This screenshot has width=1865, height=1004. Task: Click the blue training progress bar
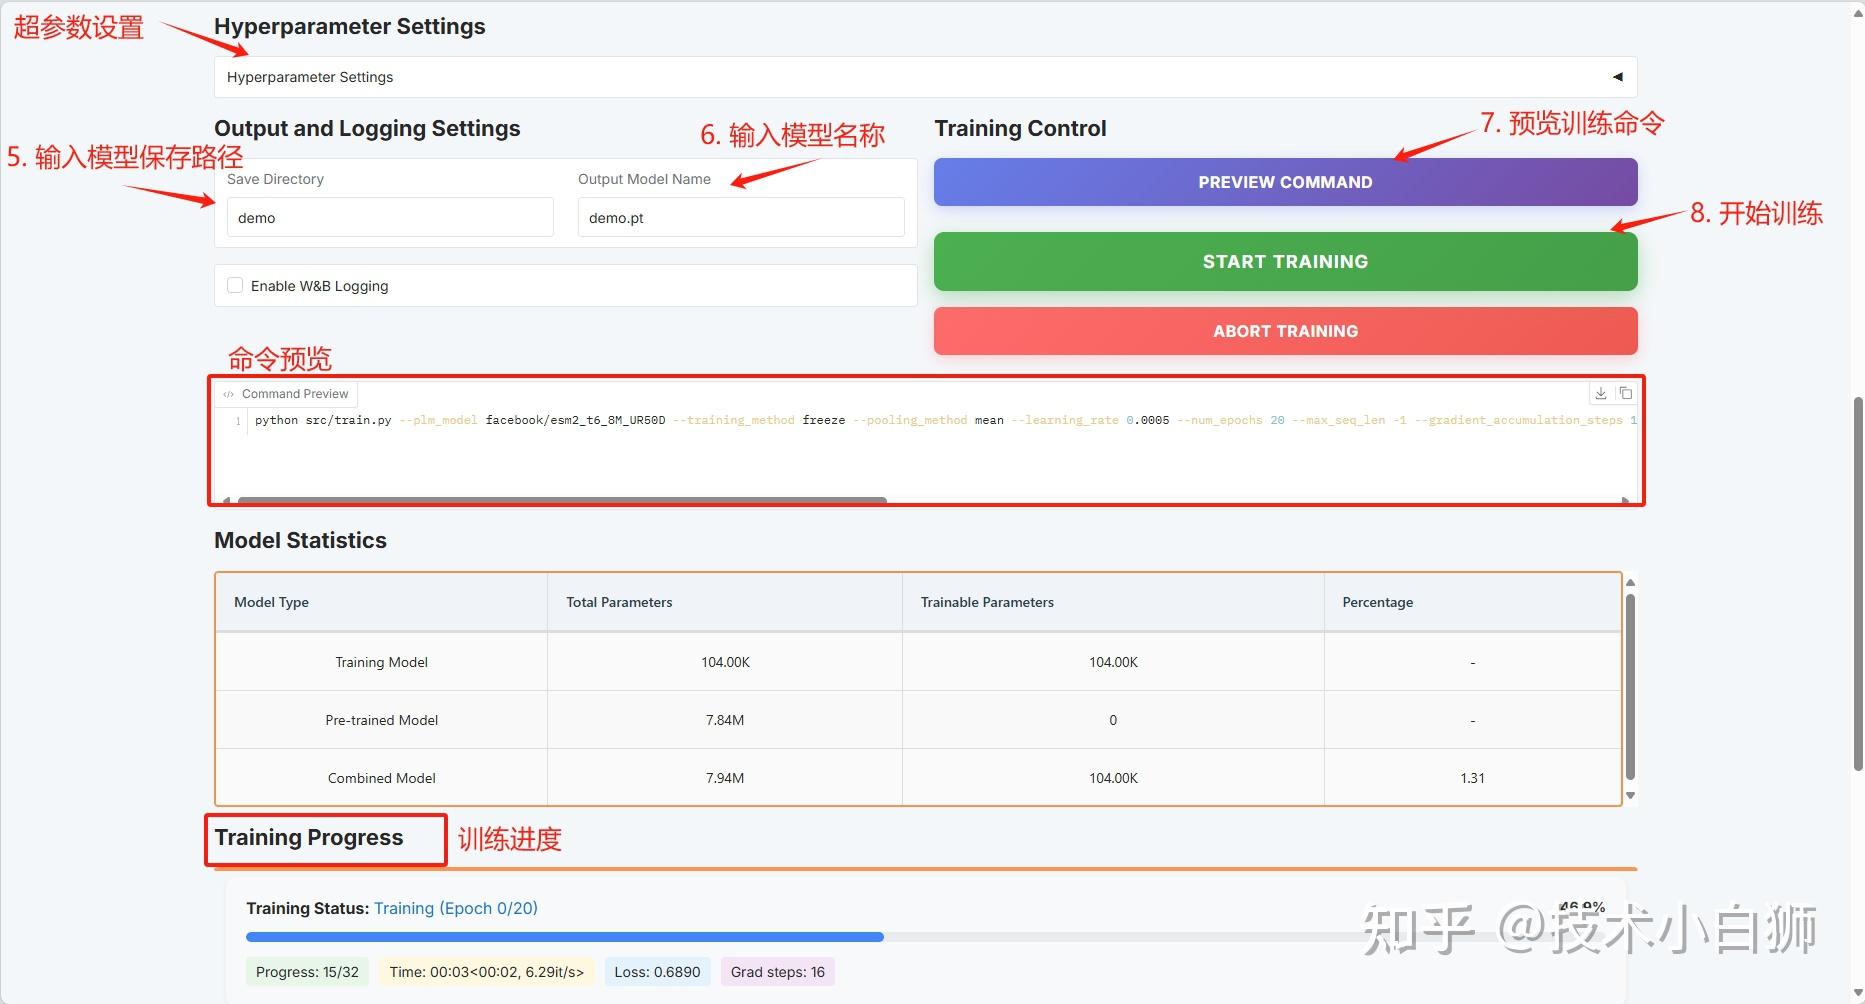coord(565,937)
